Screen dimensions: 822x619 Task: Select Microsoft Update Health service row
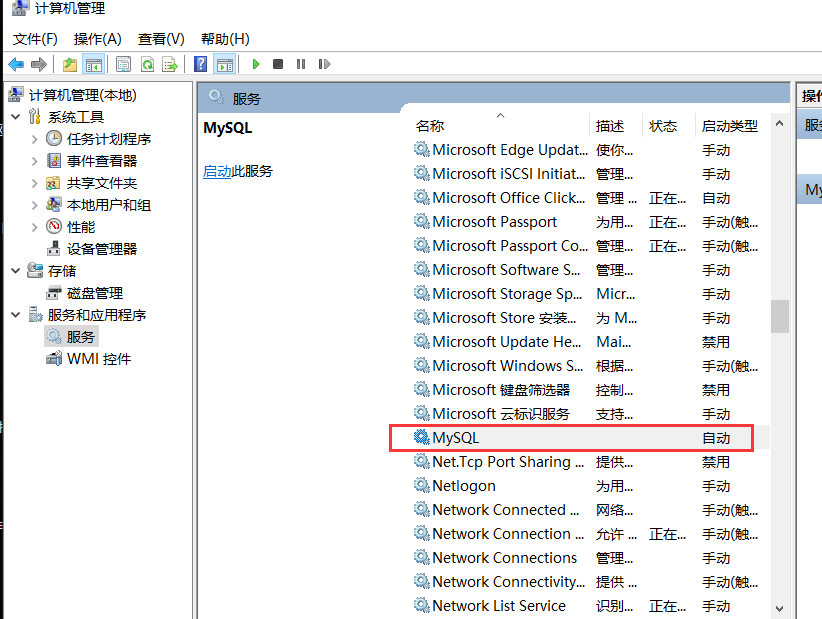590,342
